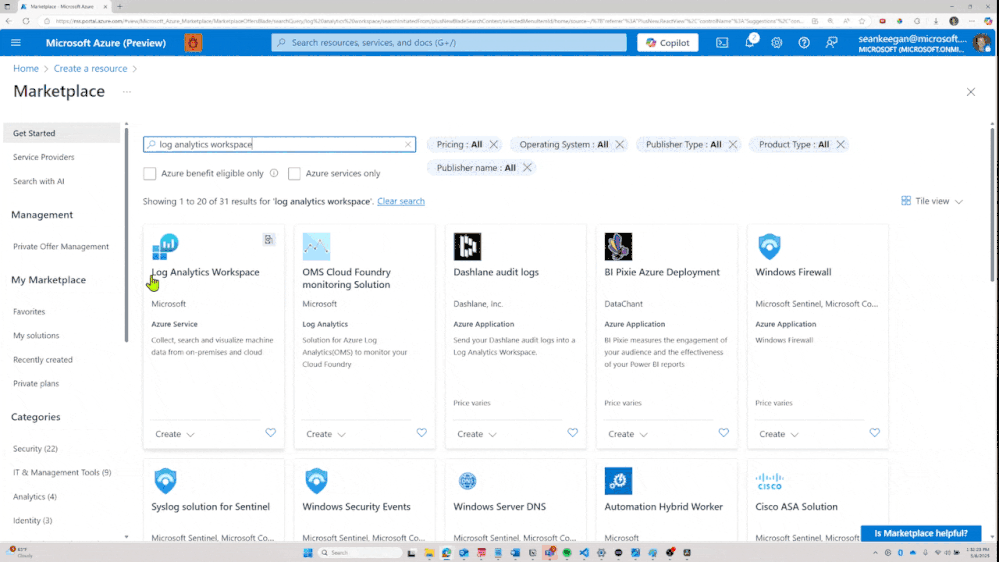This screenshot has height=562, width=999.
Task: Open the Windows Server DNS icon
Action: [x=468, y=481]
